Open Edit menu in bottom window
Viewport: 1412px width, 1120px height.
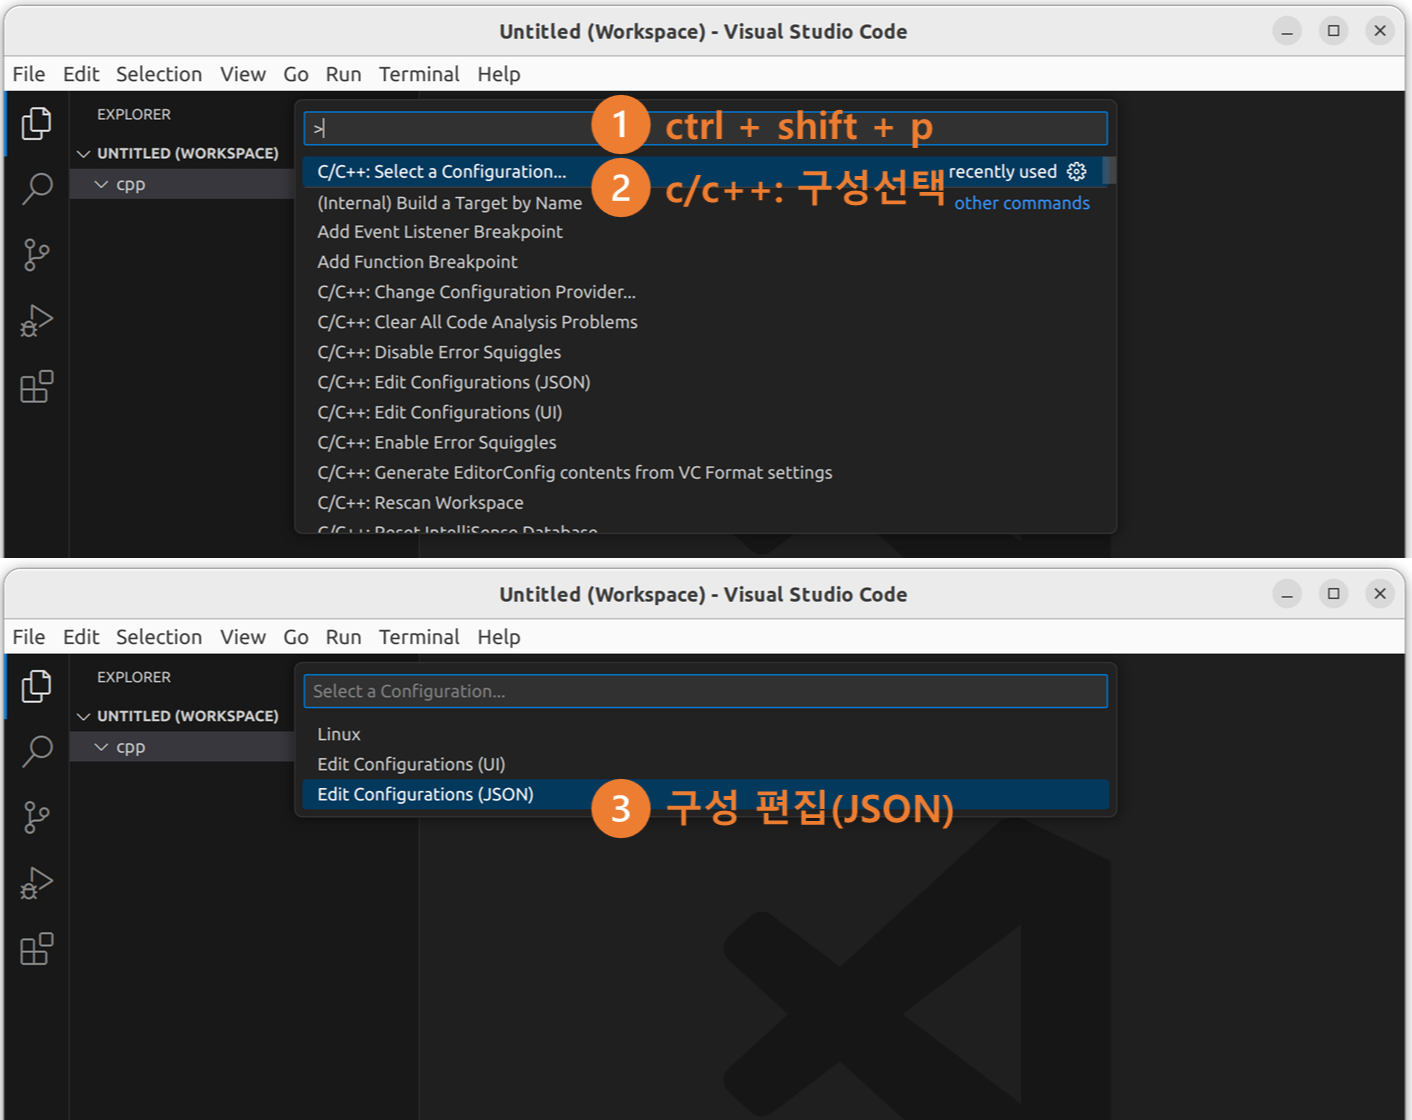point(81,637)
